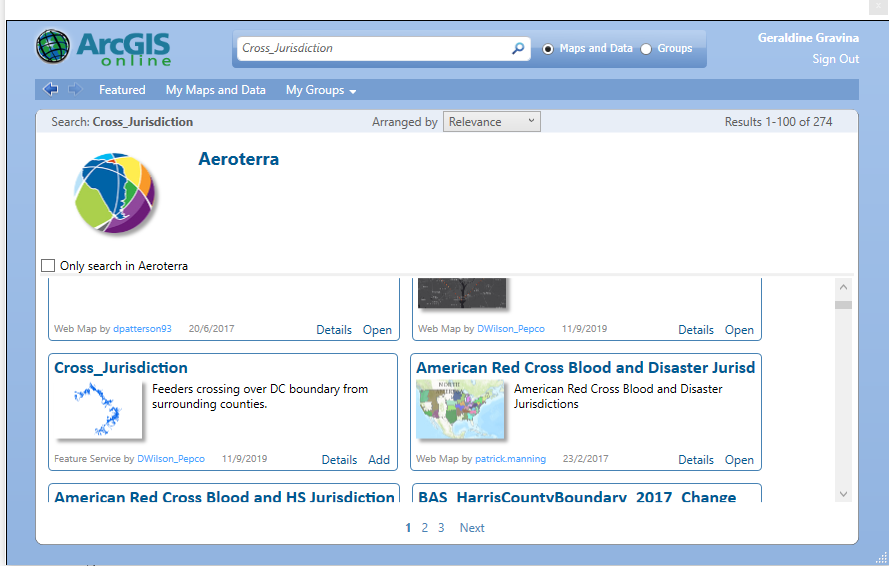
Task: Click American Red Cross Blood and Disaster Jurisd title
Action: [x=586, y=368]
